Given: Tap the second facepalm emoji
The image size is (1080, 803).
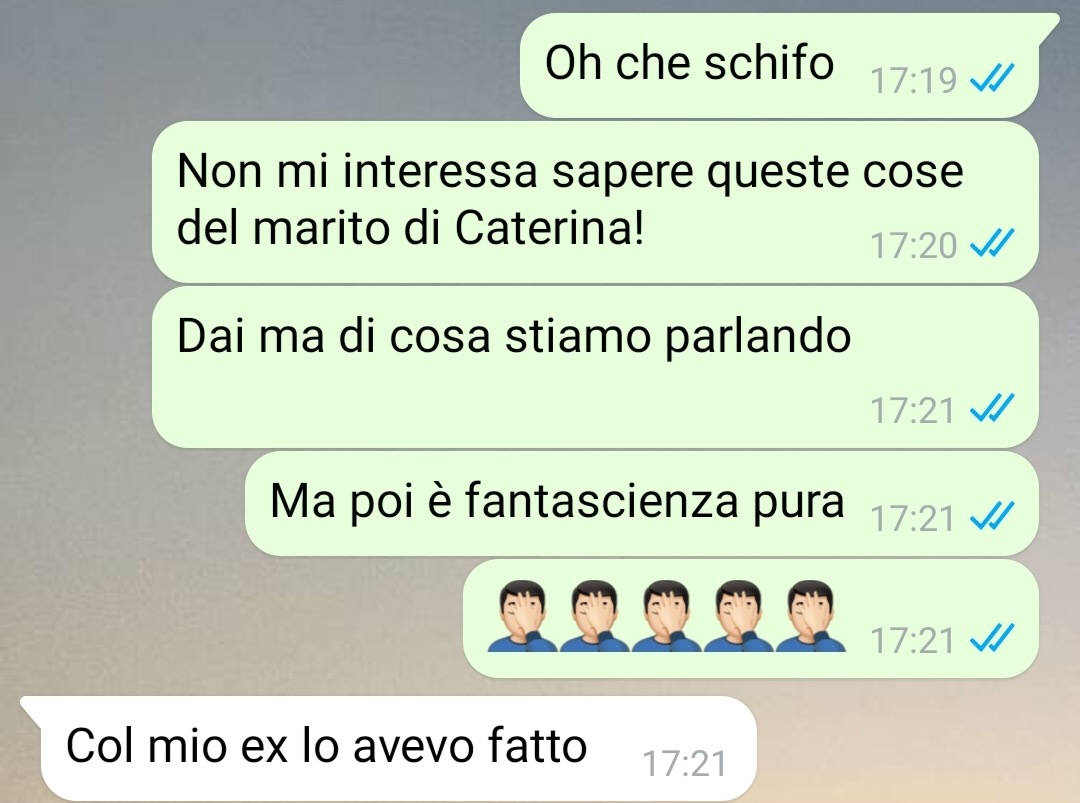Looking at the screenshot, I should pos(594,616).
